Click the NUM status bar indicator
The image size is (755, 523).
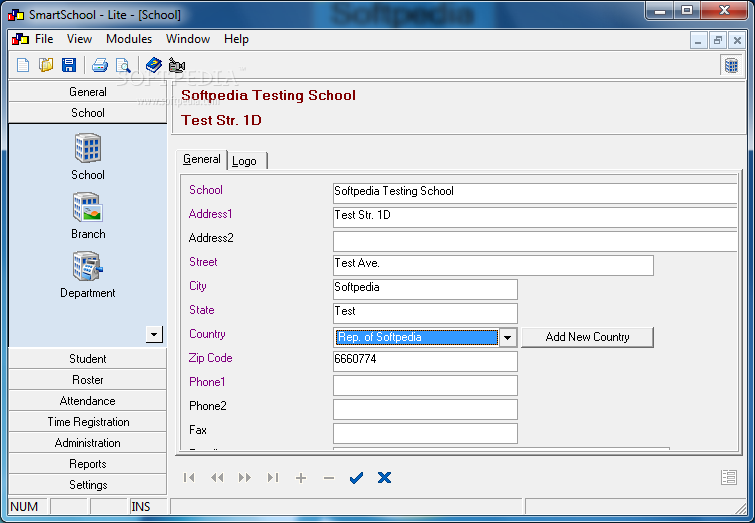tap(27, 507)
